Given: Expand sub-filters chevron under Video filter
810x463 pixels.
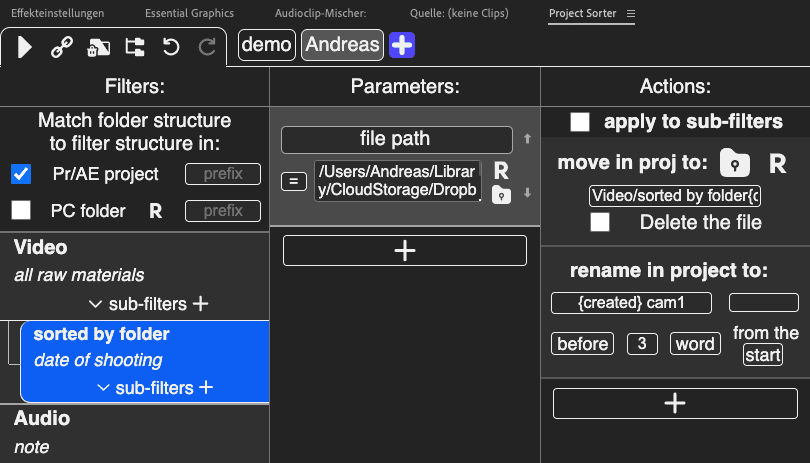Looking at the screenshot, I should (x=96, y=304).
